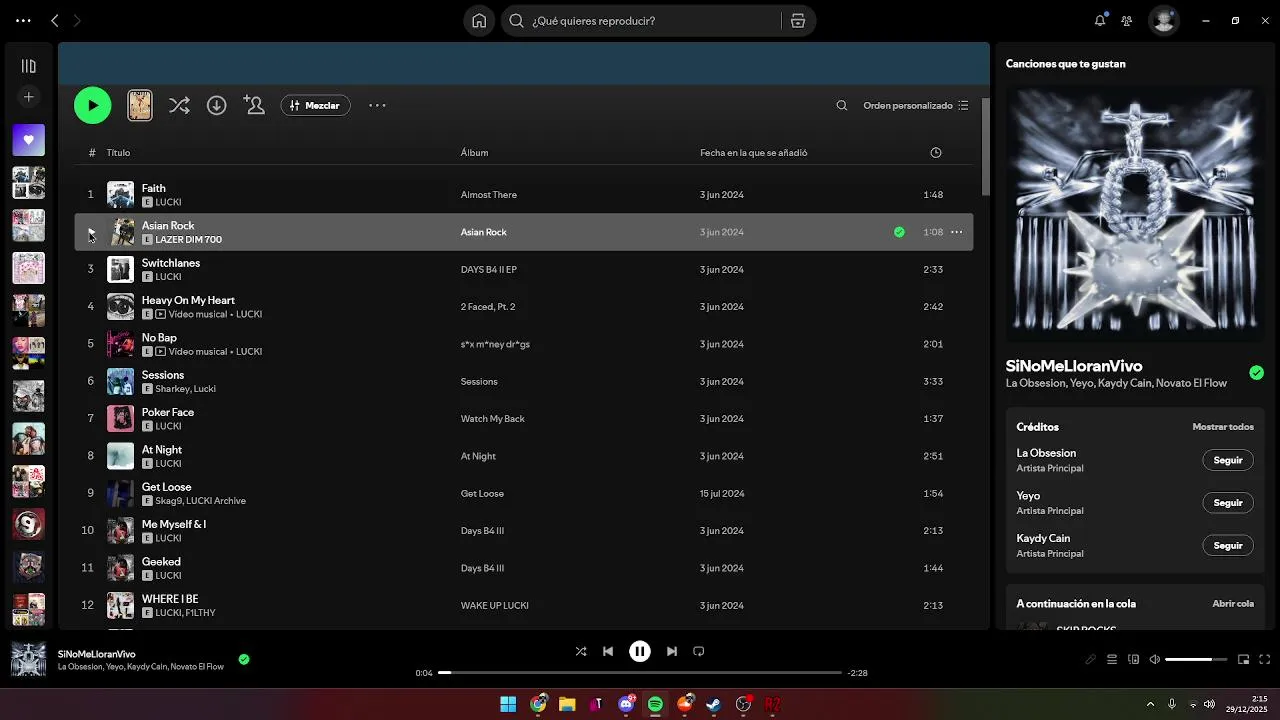Open more options dots next to Mezclar
This screenshot has height=720, width=1280.
(377, 105)
